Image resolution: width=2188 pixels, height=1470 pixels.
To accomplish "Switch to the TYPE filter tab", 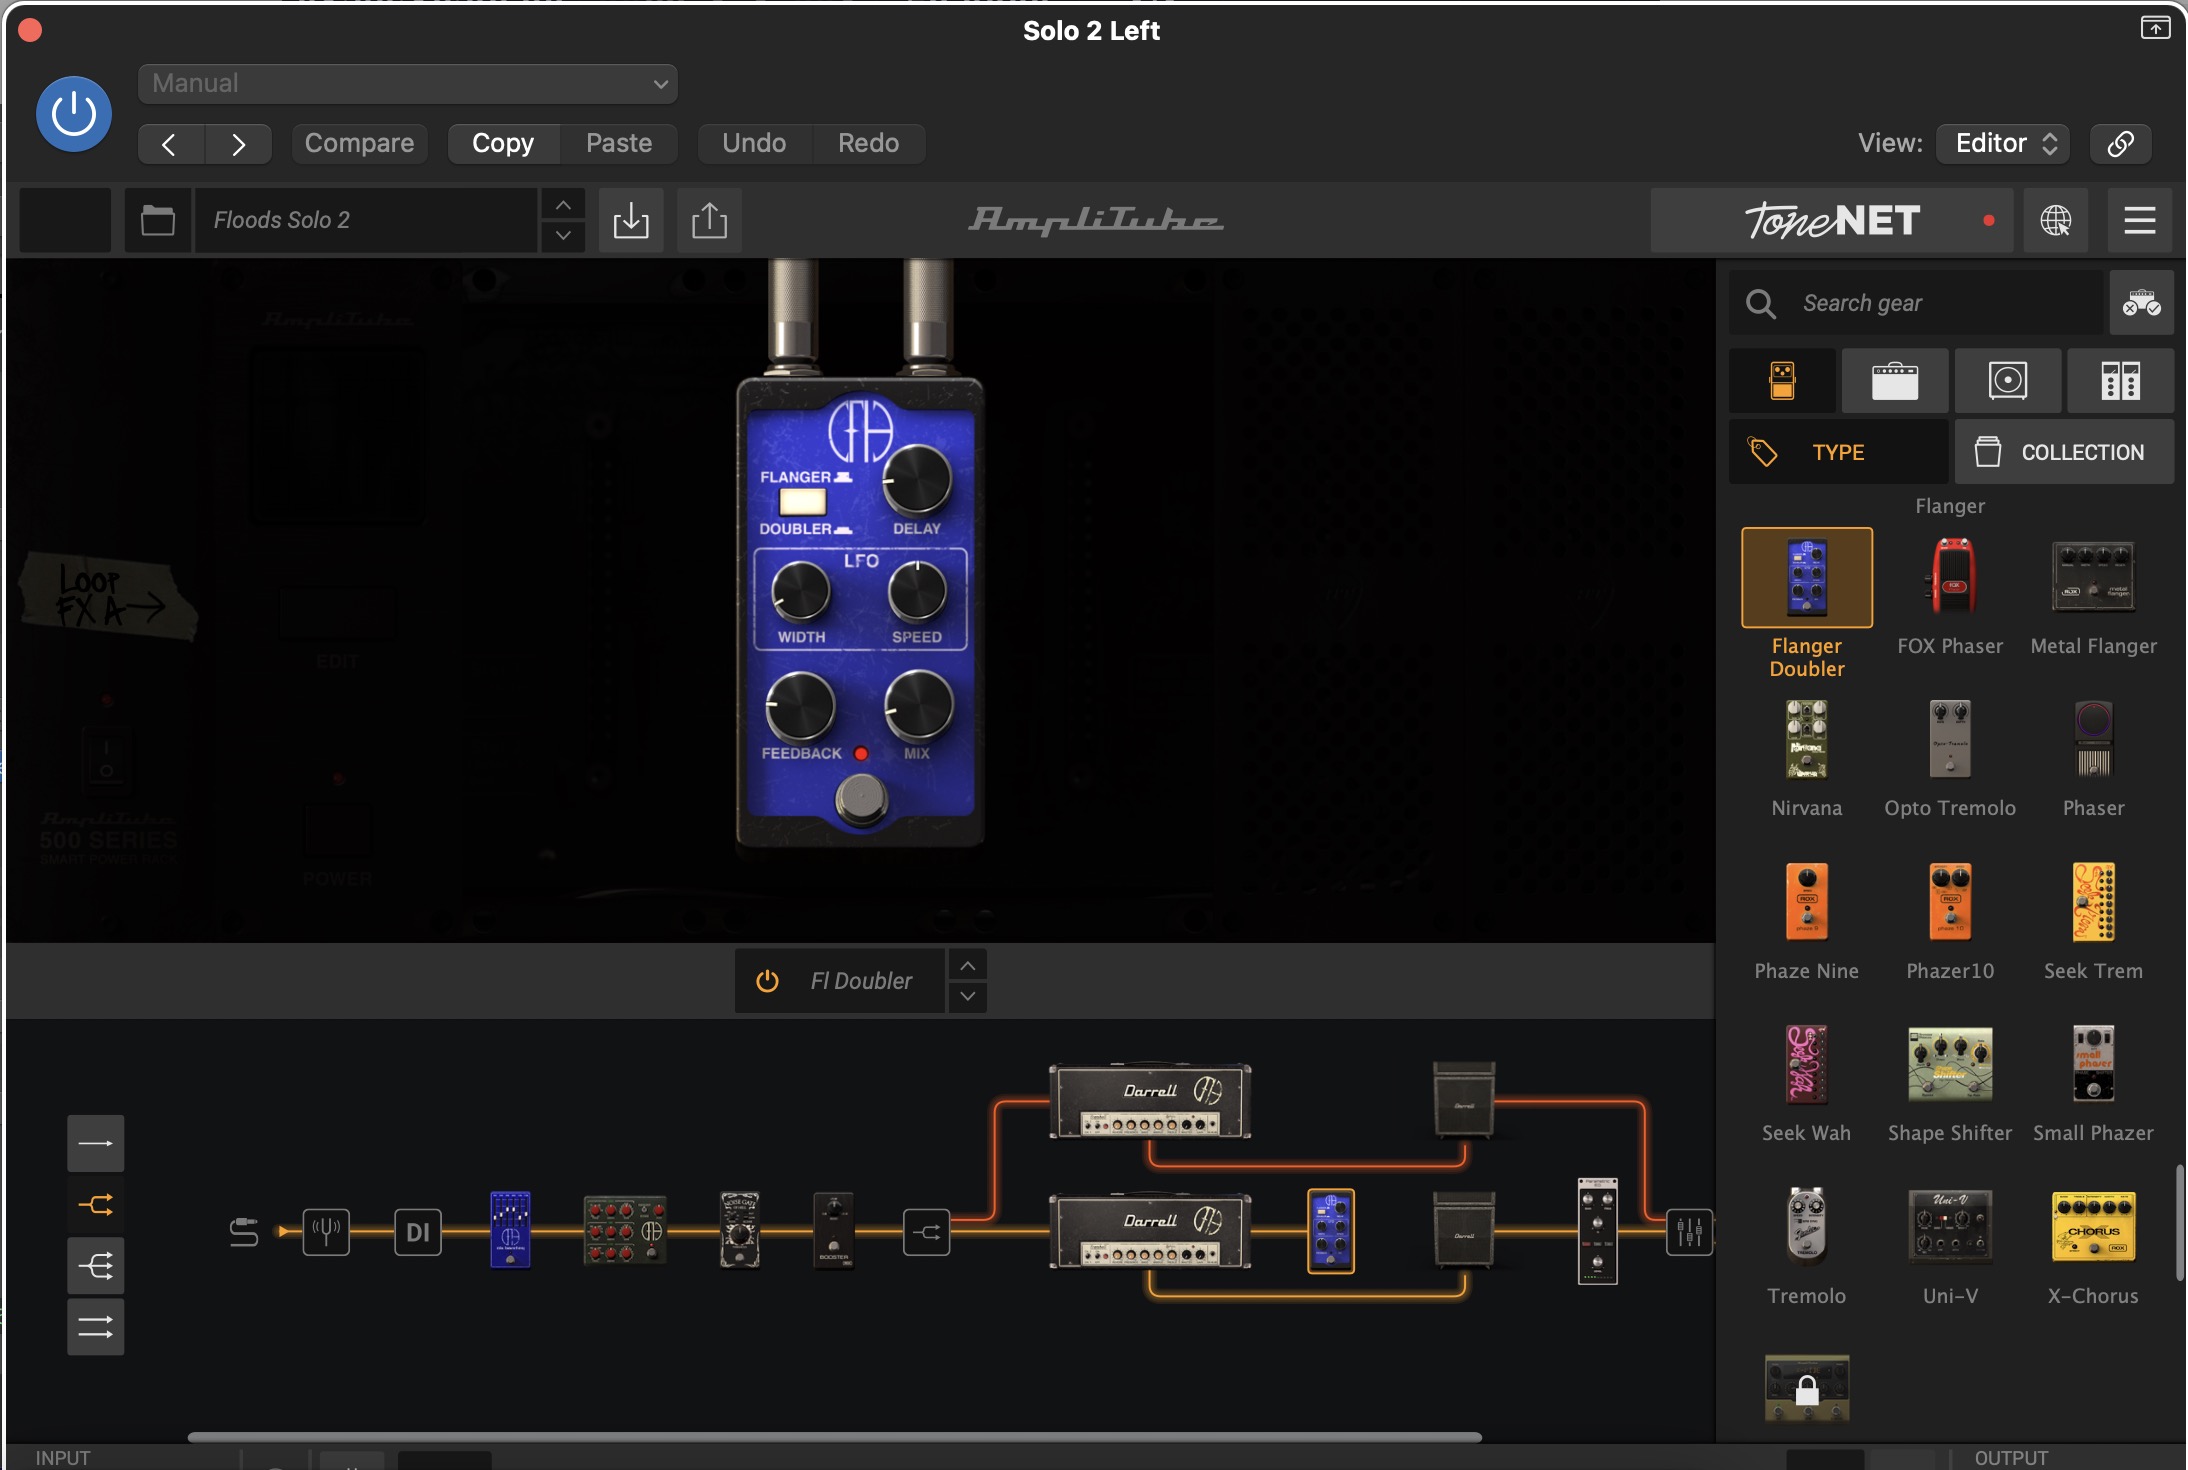I will [1838, 452].
